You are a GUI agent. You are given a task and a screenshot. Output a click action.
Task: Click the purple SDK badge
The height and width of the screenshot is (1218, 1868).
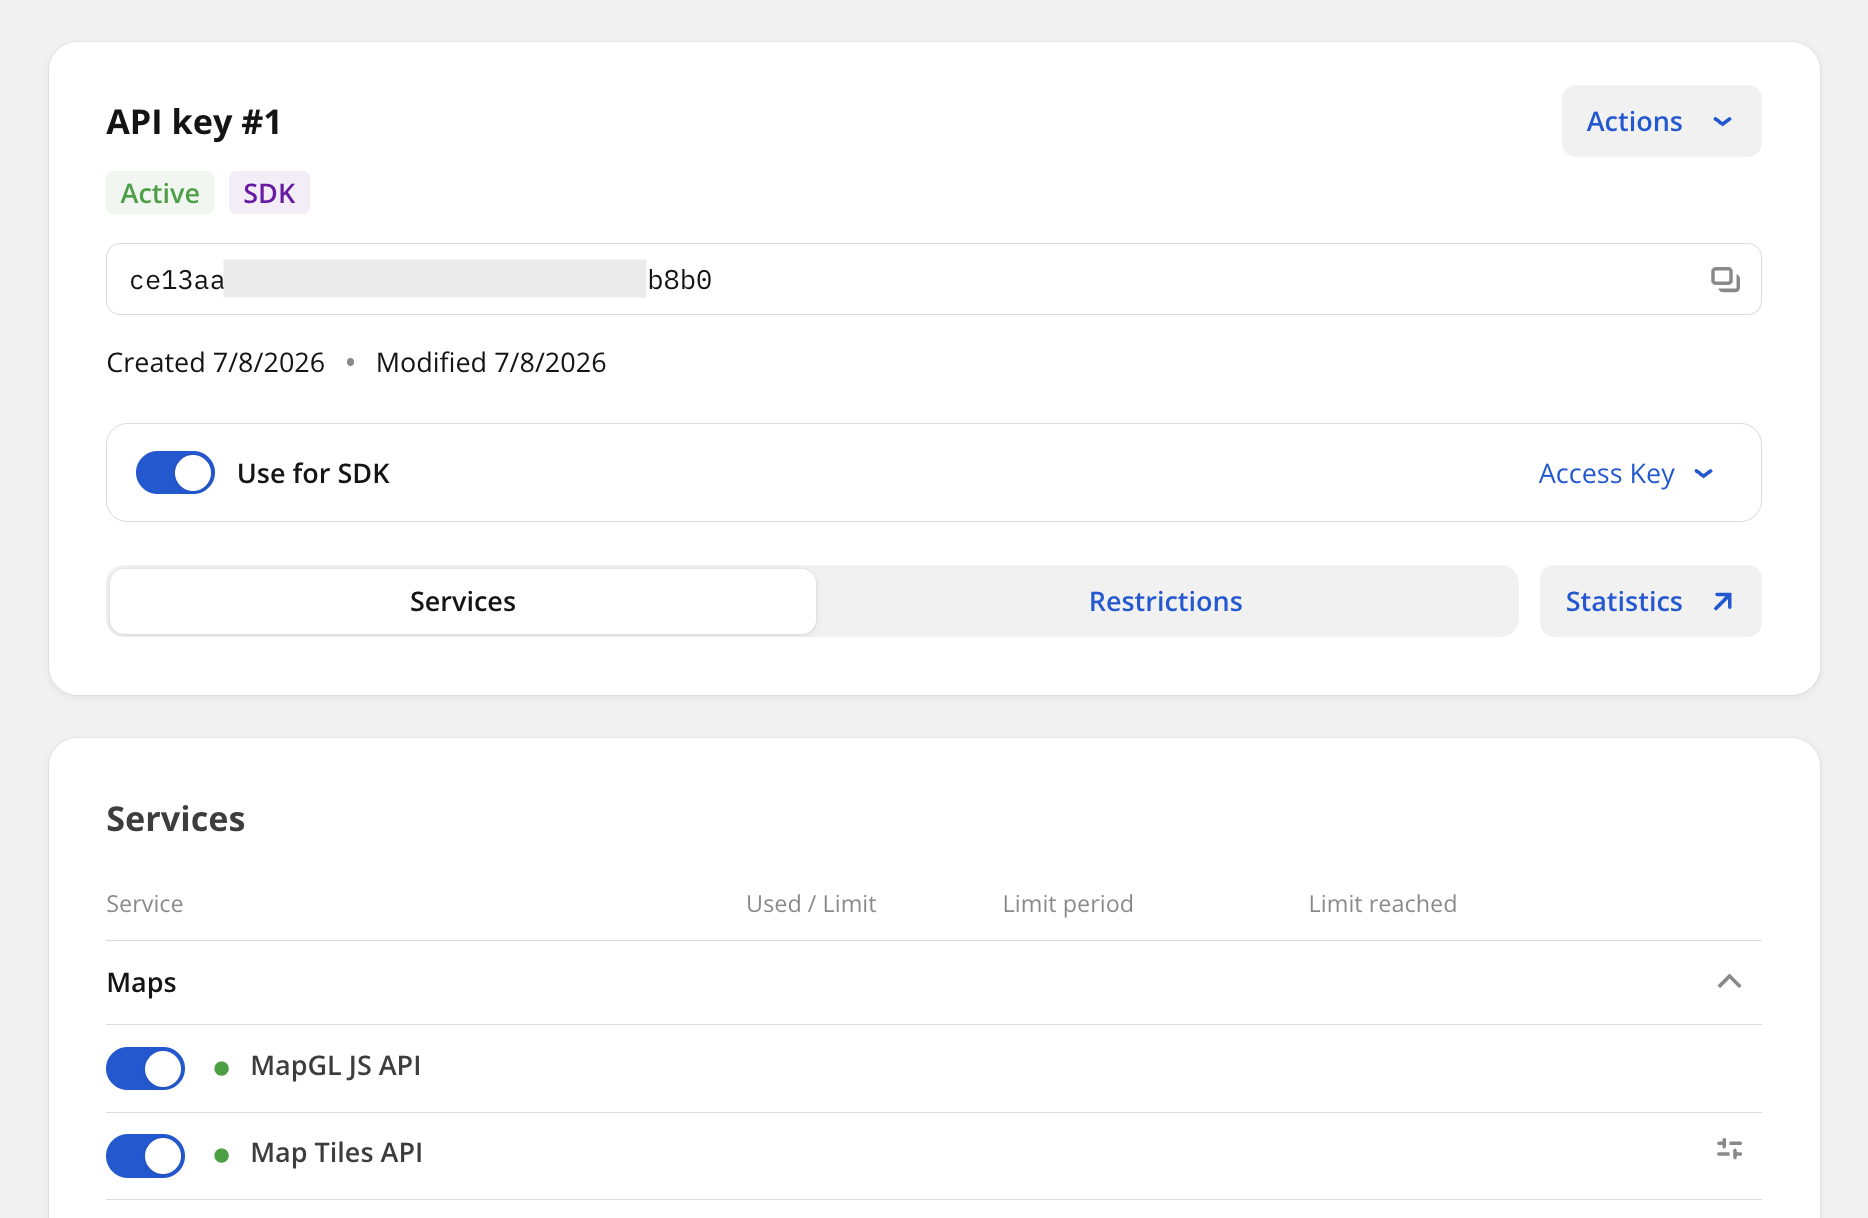(x=269, y=193)
